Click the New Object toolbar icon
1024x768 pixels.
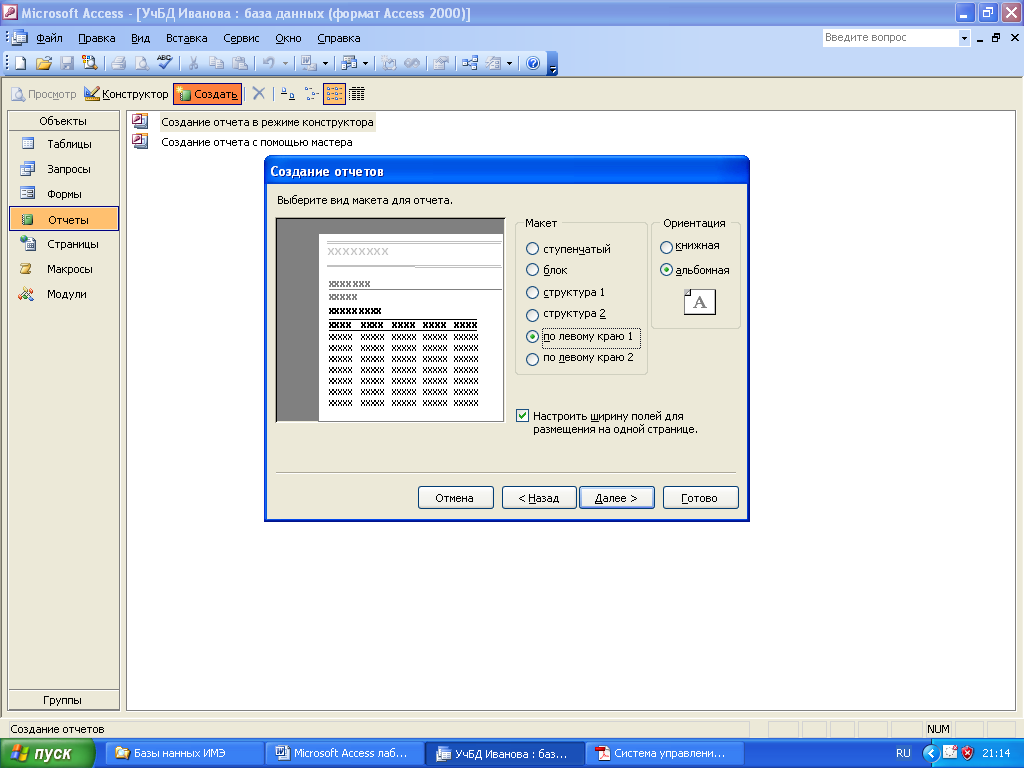(493, 63)
